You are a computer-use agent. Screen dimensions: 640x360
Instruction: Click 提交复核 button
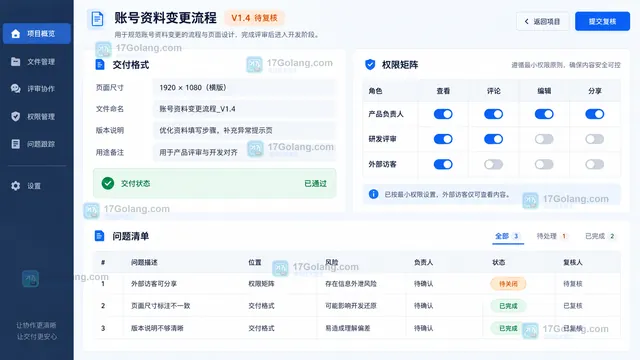coord(602,22)
